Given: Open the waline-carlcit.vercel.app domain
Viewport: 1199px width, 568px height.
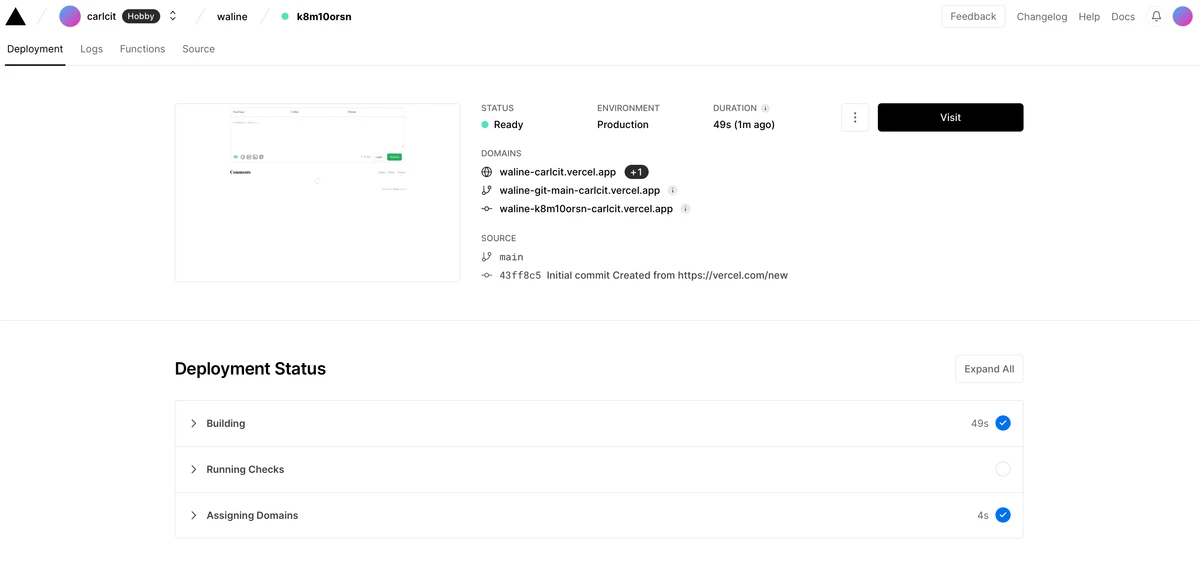Looking at the screenshot, I should click(557, 172).
